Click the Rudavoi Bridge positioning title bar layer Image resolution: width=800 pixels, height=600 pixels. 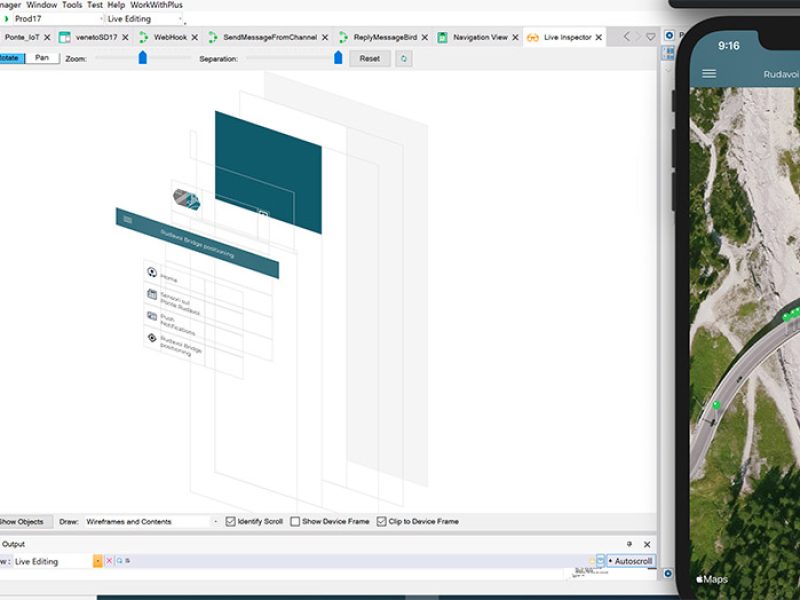click(197, 243)
